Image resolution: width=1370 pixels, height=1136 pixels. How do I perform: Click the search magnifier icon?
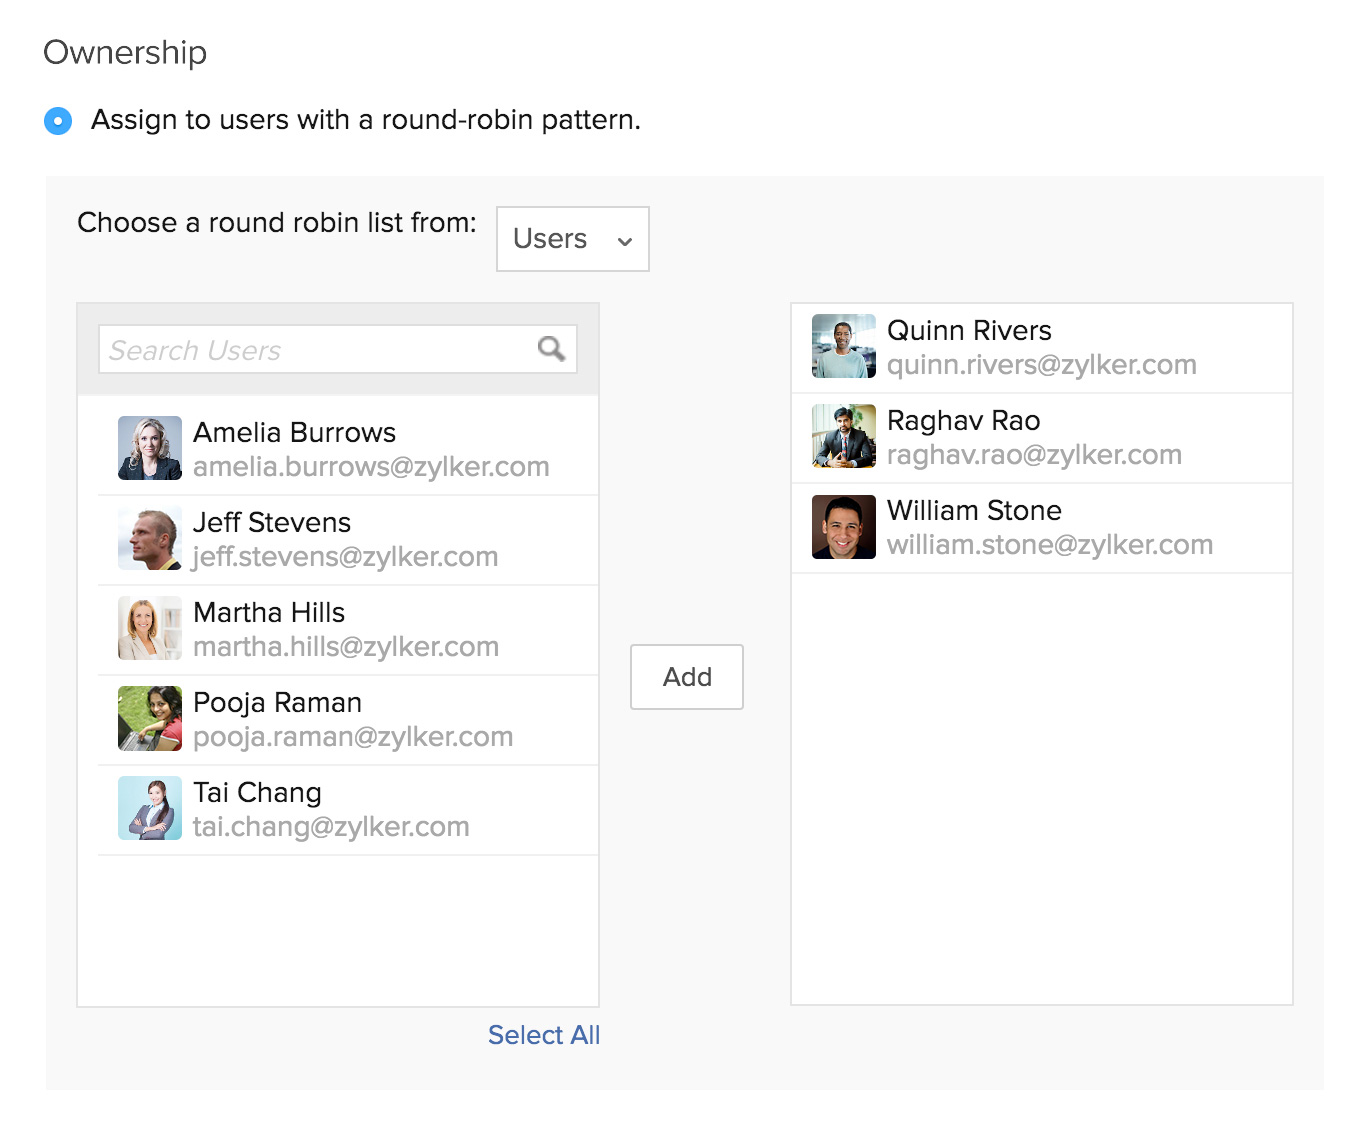551,349
